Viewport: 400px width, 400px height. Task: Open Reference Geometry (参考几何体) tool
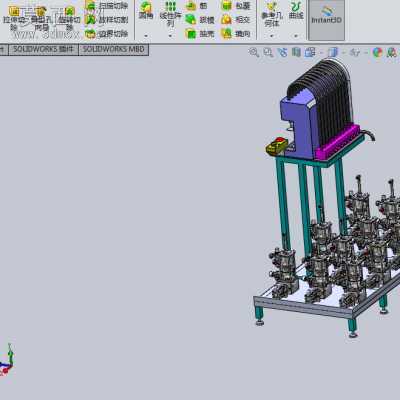point(272,15)
